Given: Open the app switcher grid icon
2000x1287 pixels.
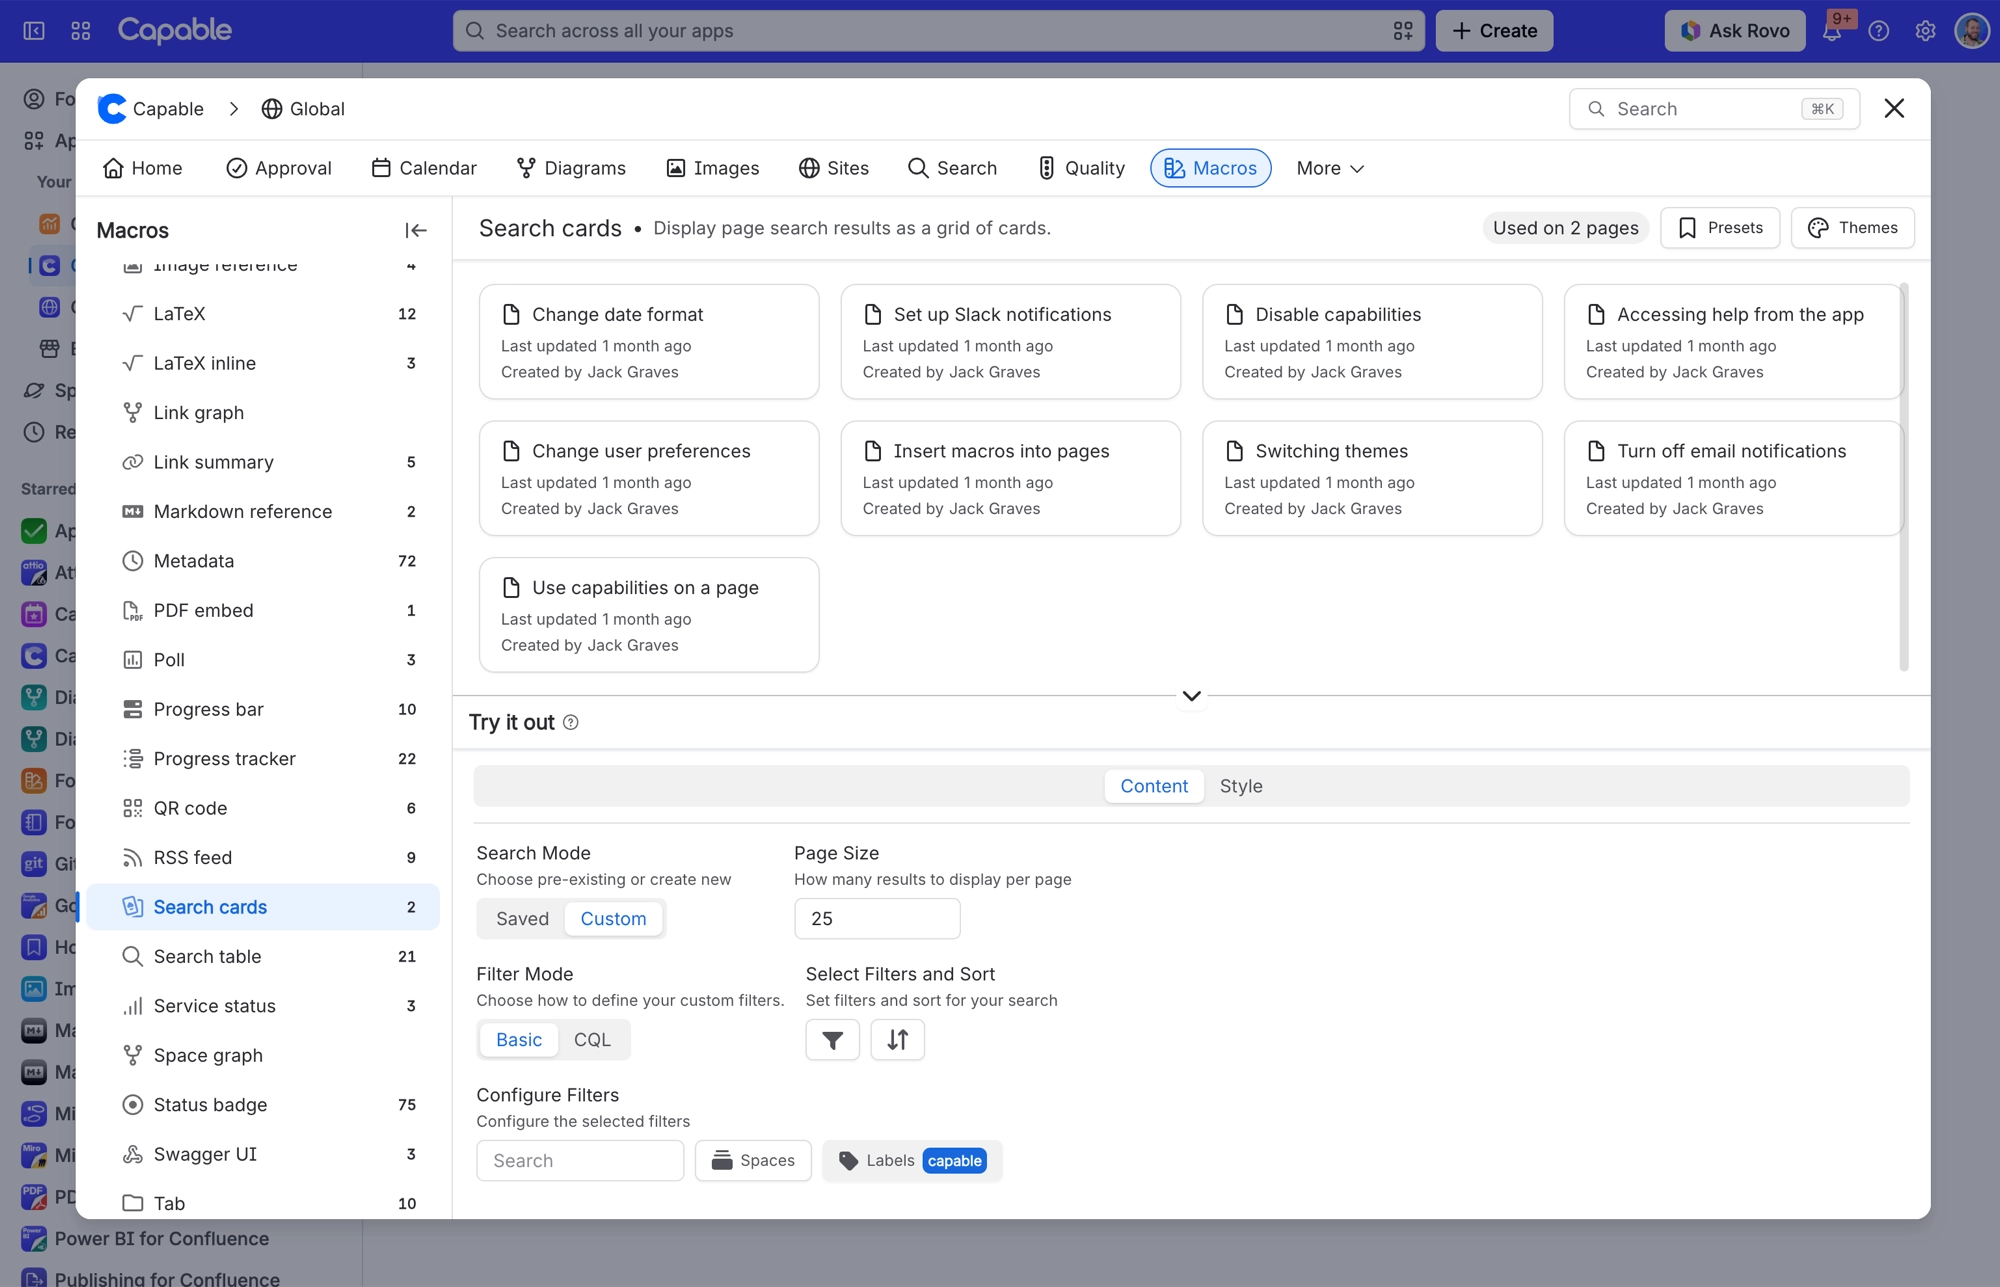Looking at the screenshot, I should tap(81, 31).
